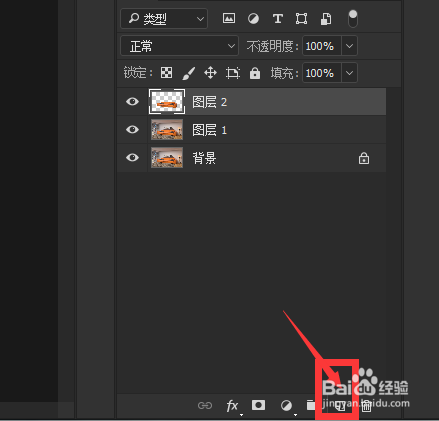Select layer name 图层 1
Viewport: 439px width, 421px height.
pos(210,130)
